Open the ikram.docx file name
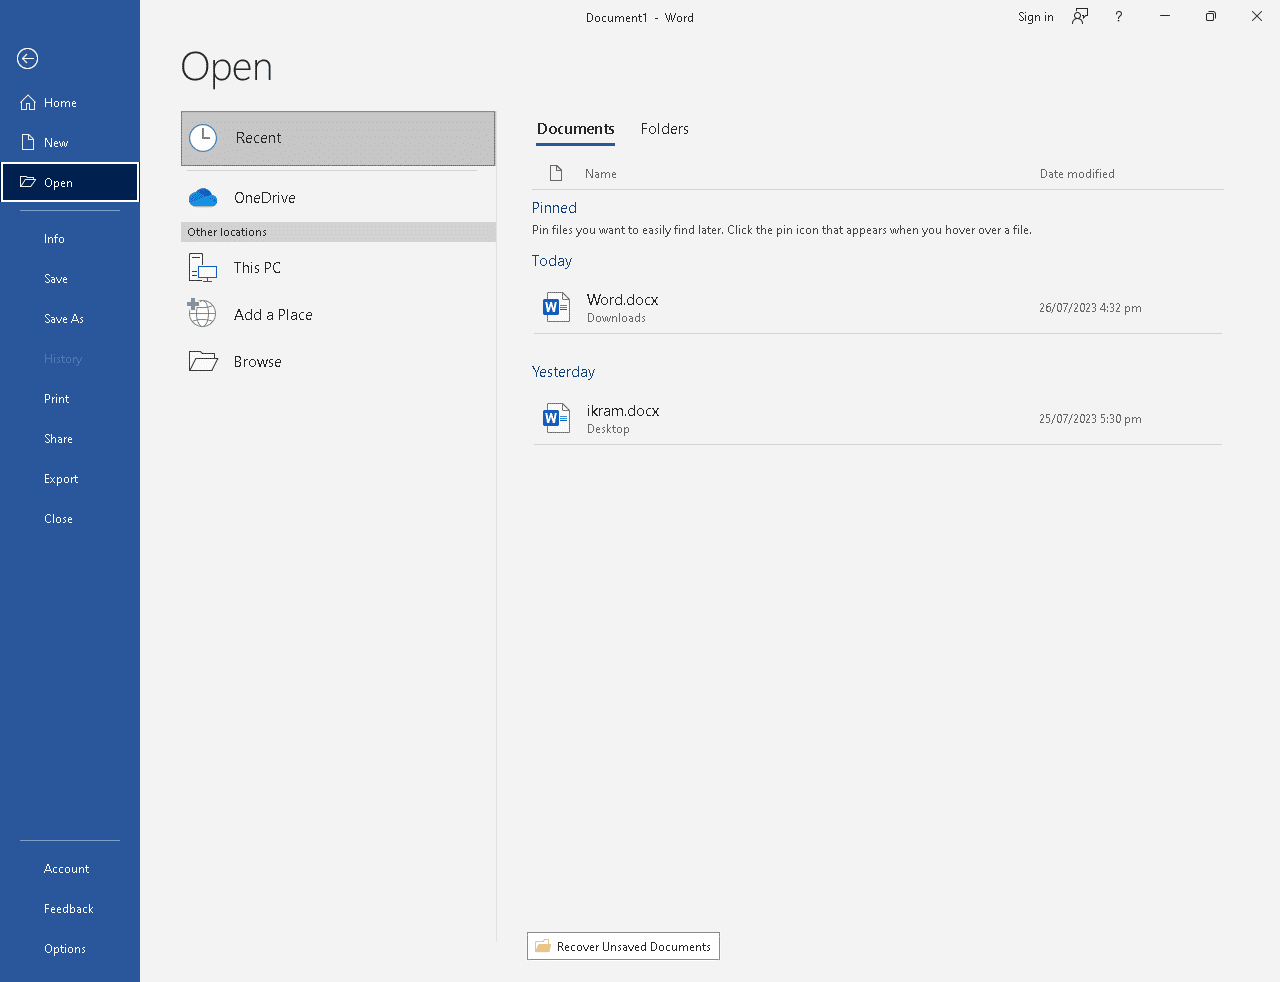1280x982 pixels. pos(623,411)
